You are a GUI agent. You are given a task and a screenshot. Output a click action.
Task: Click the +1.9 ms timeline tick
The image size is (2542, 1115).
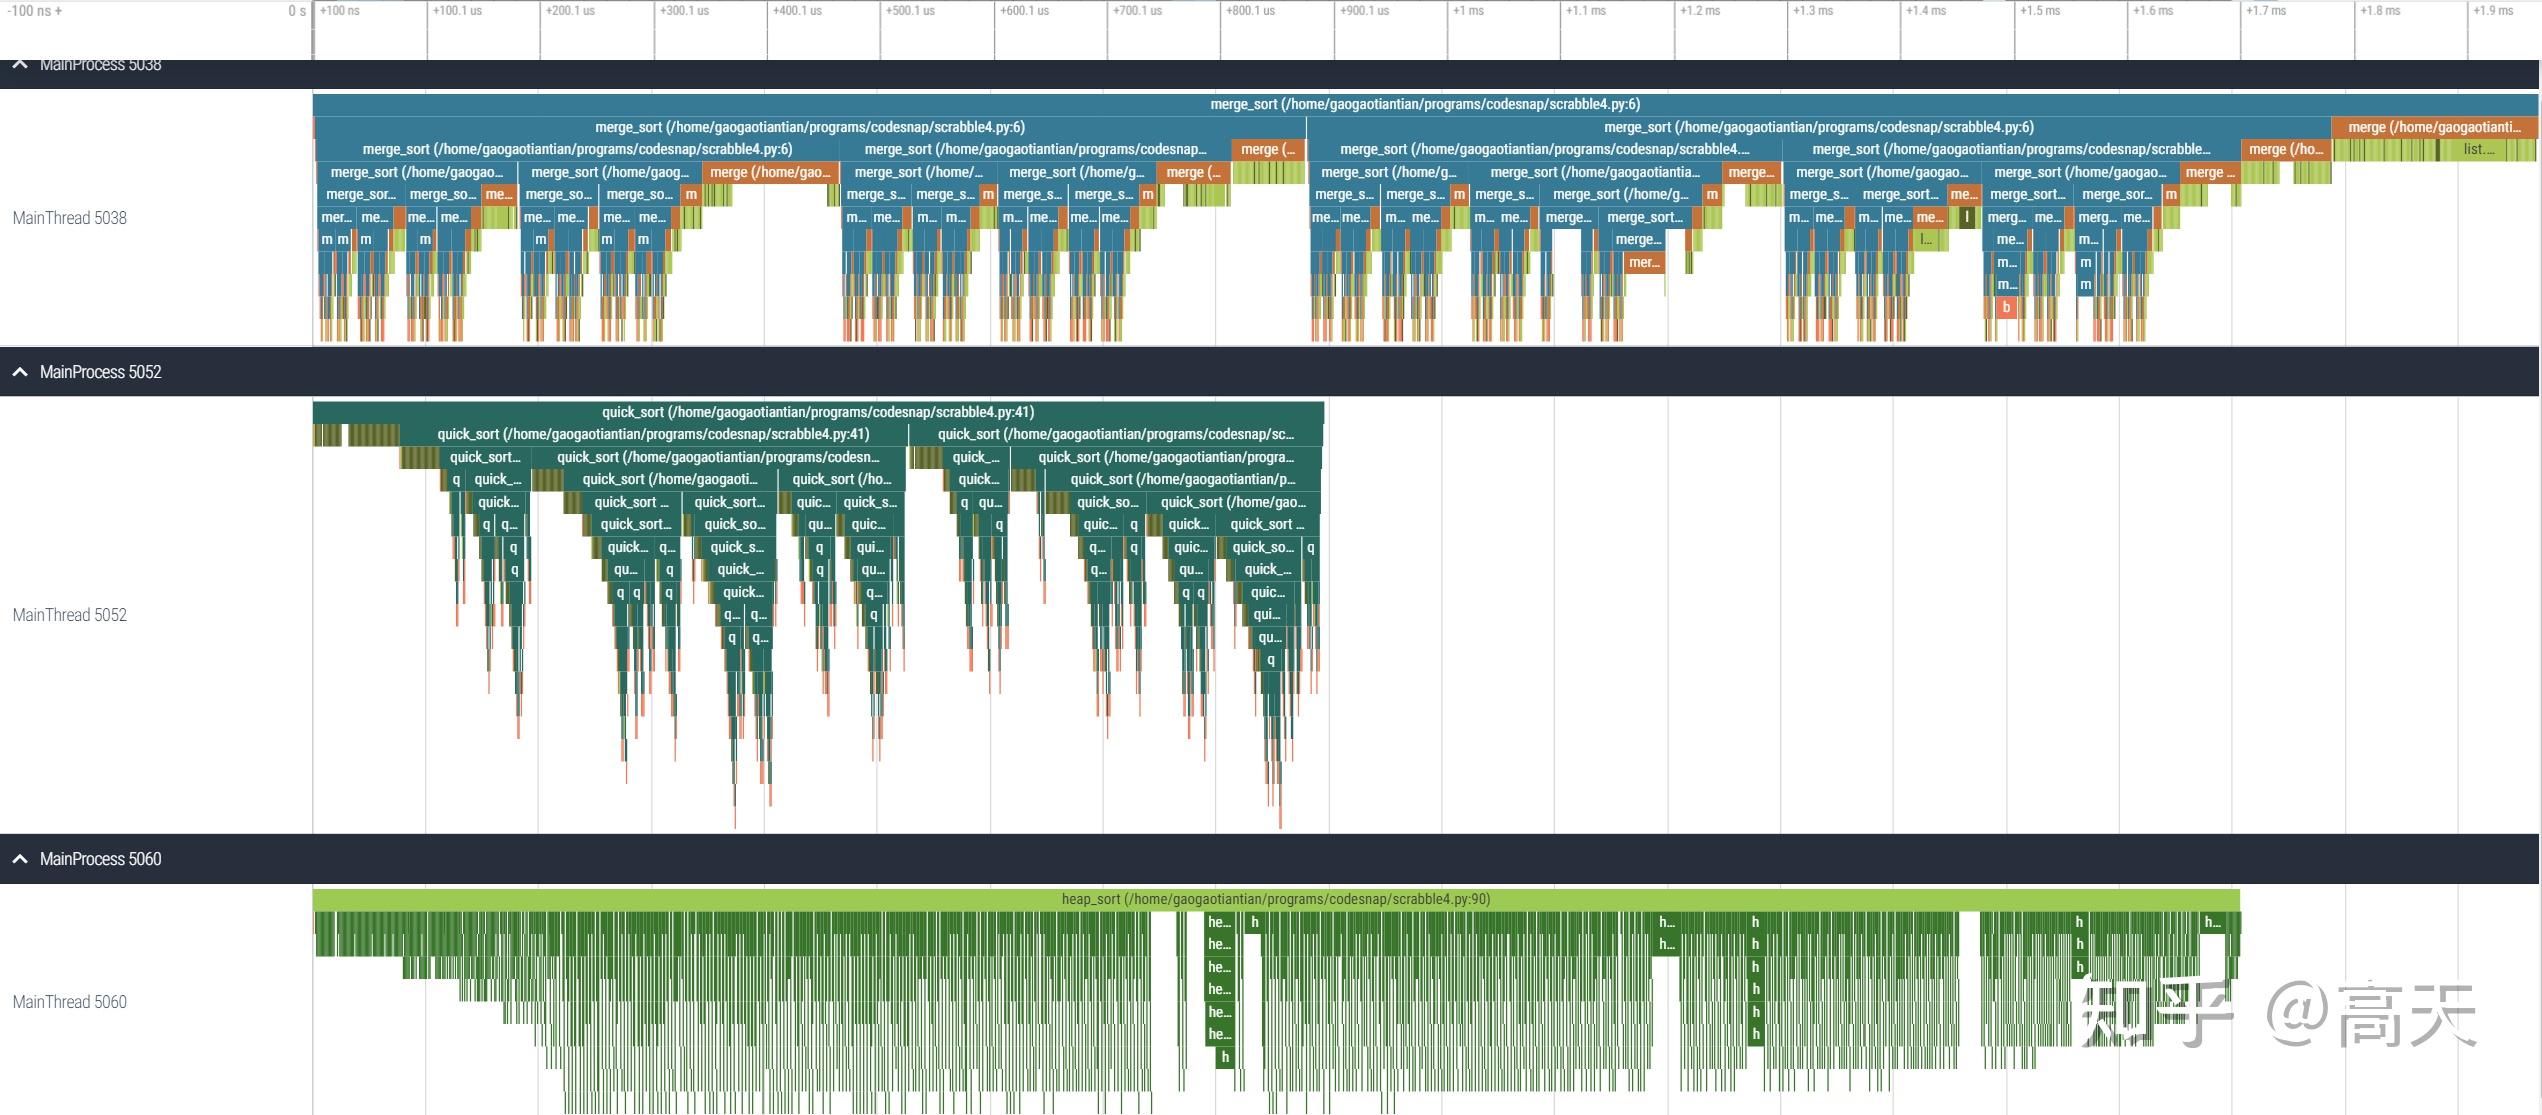tap(2492, 11)
